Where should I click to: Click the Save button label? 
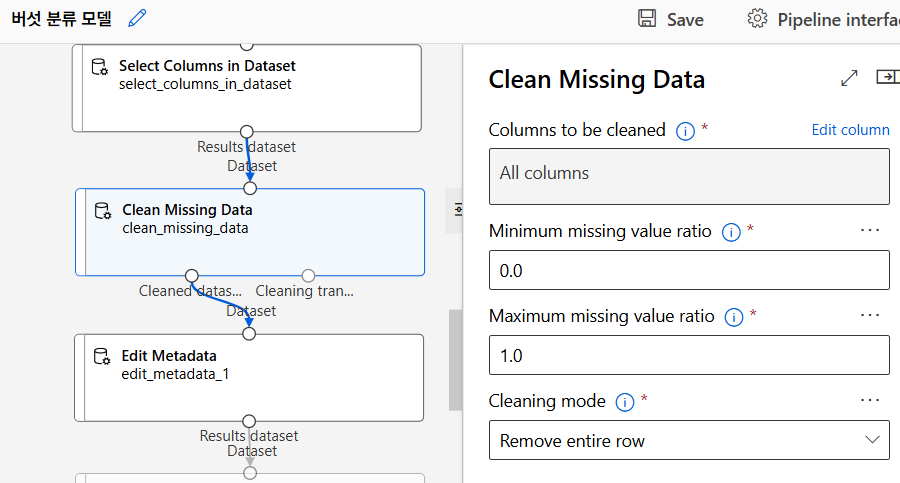click(685, 20)
